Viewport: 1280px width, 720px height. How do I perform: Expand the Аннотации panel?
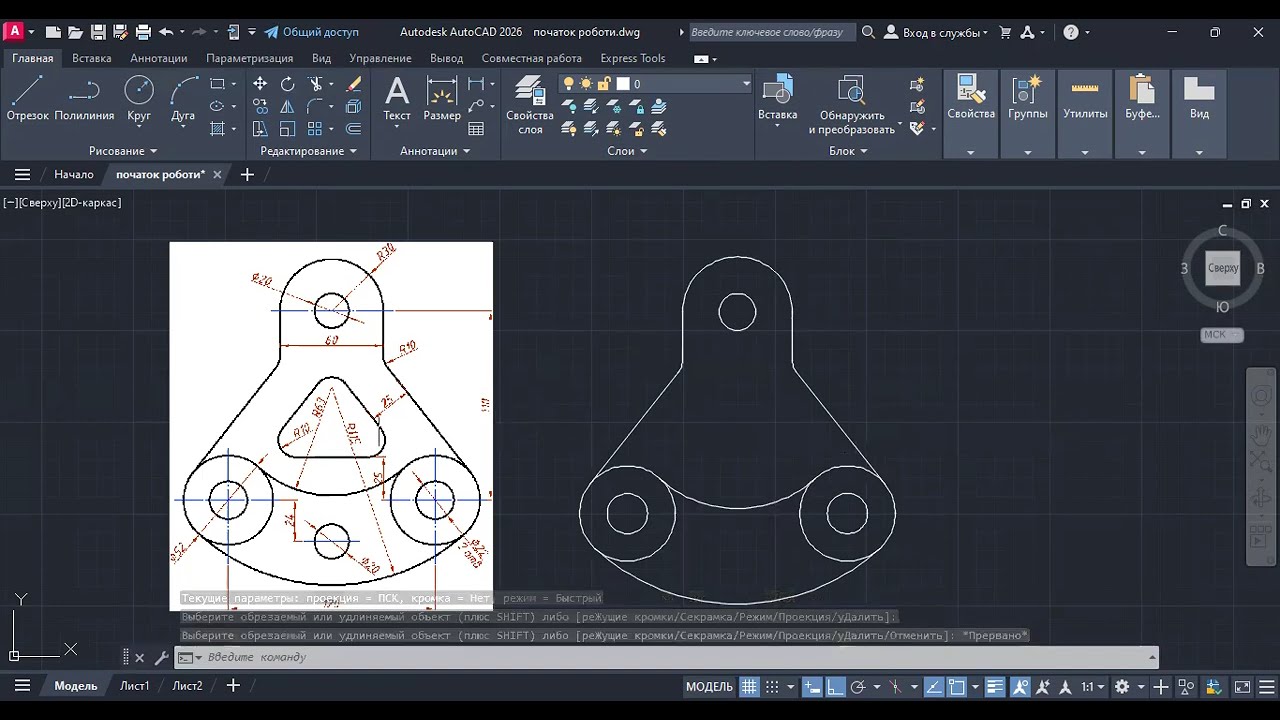point(435,151)
